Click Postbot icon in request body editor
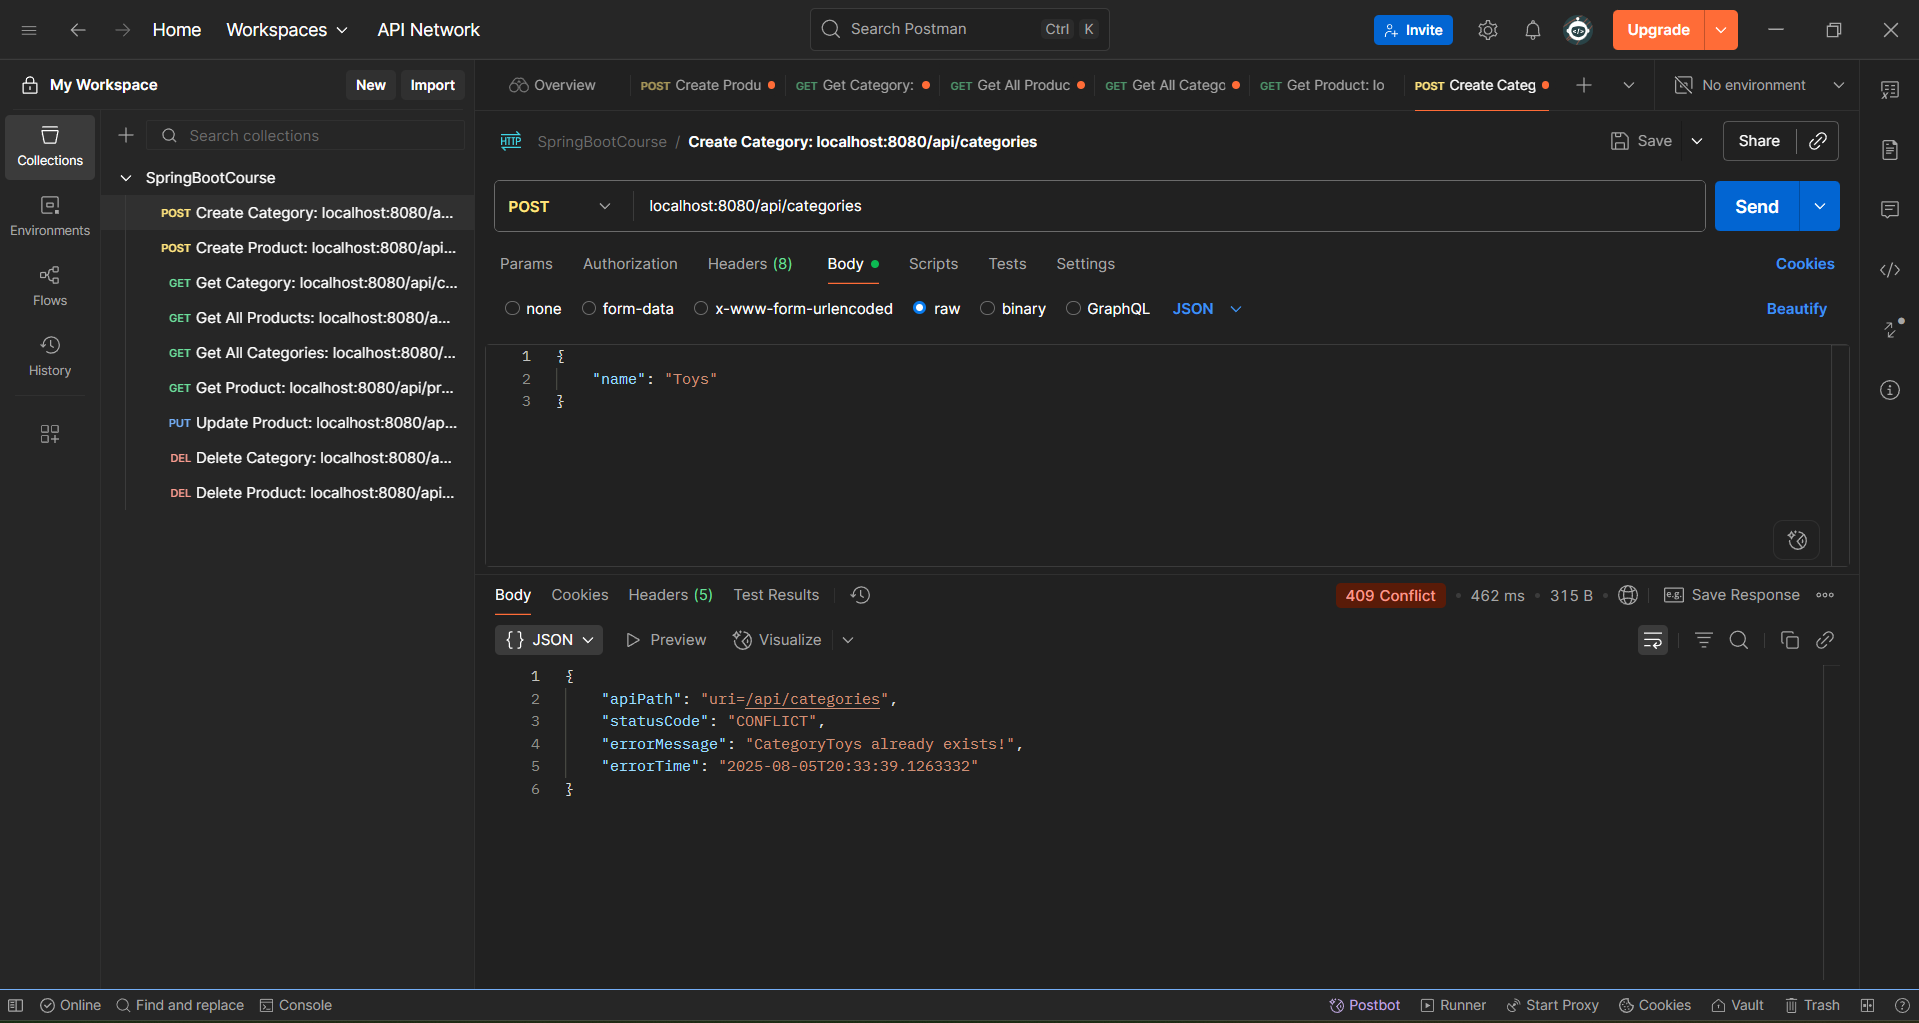This screenshot has width=1919, height=1023. pyautogui.click(x=1797, y=540)
